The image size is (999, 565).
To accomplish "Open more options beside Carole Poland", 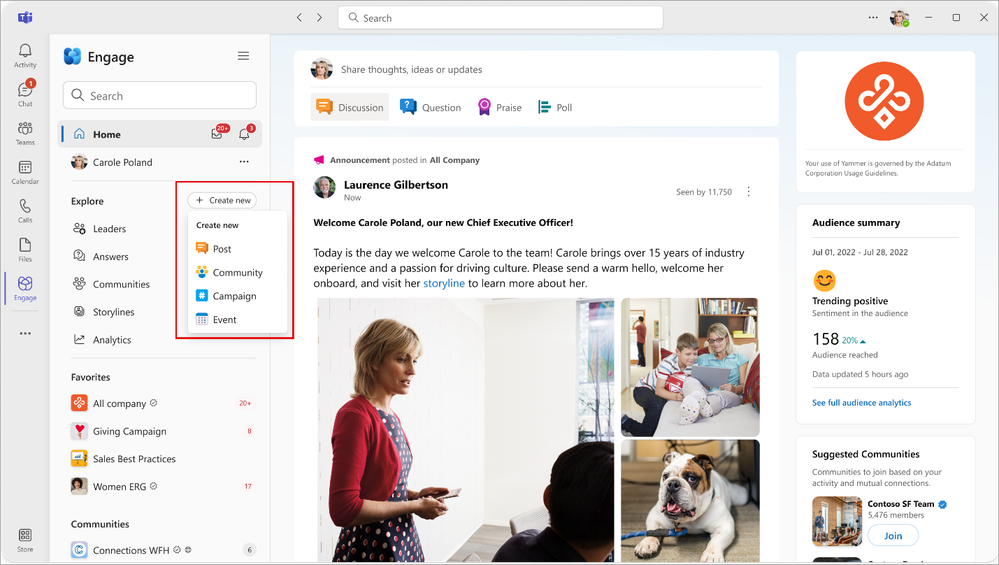I will pos(244,162).
